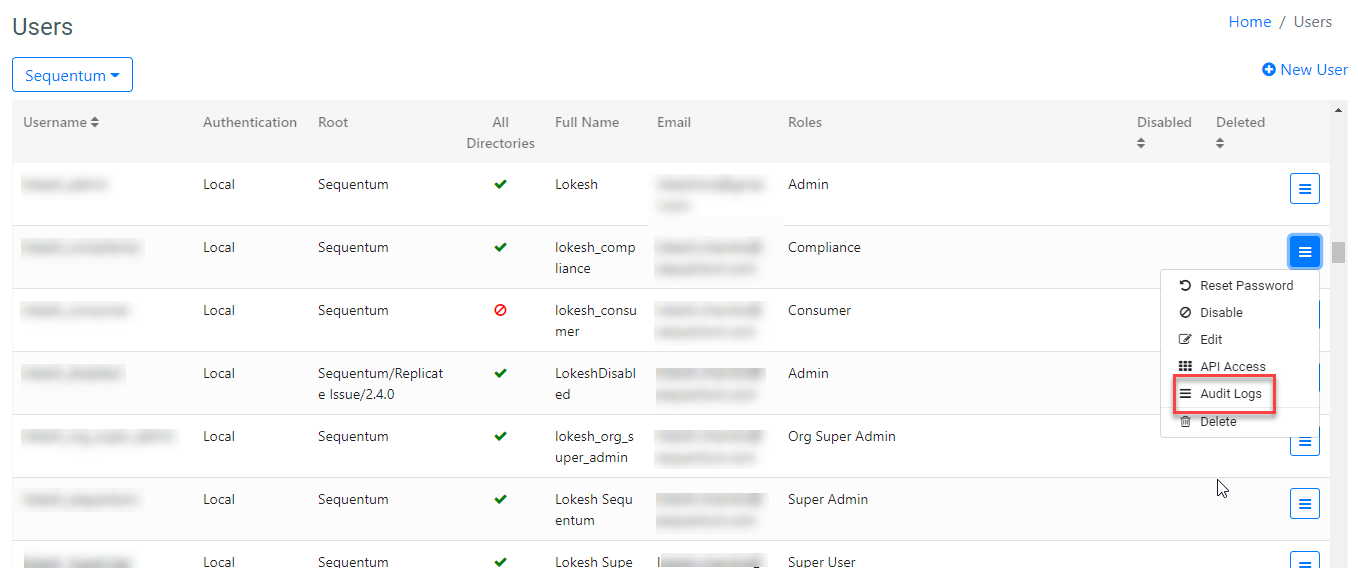This screenshot has width=1358, height=568.
Task: Click green checkmark in Lokesh Admin row
Action: click(x=500, y=184)
